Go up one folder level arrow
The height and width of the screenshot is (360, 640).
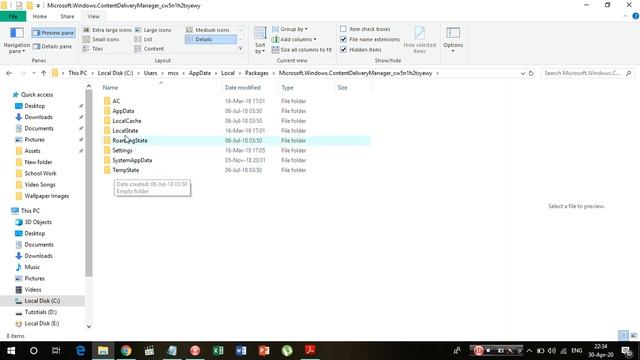click(x=43, y=73)
